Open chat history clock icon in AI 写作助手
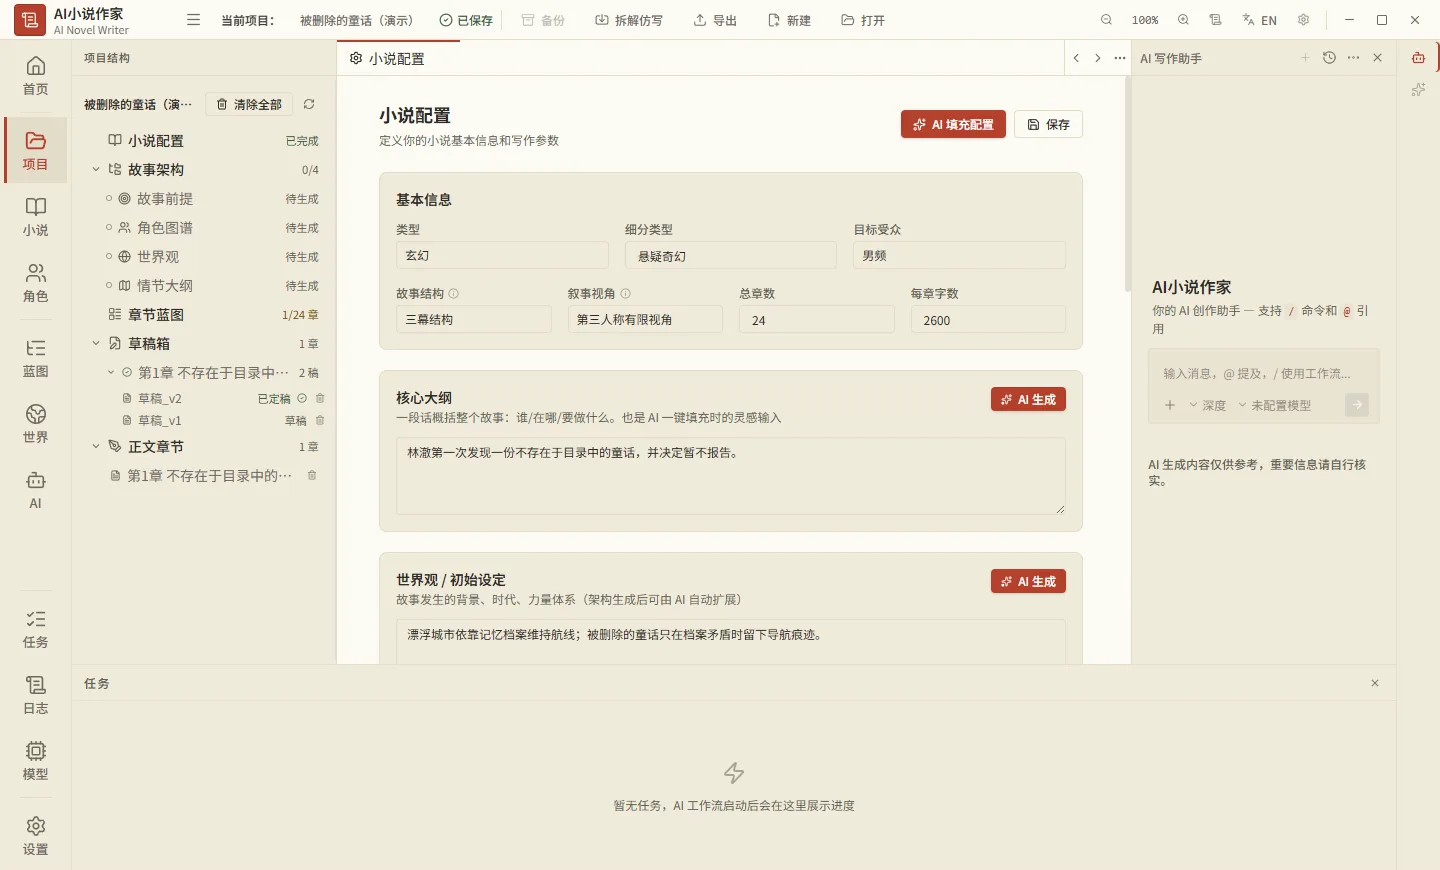This screenshot has height=870, width=1440. 1329,58
